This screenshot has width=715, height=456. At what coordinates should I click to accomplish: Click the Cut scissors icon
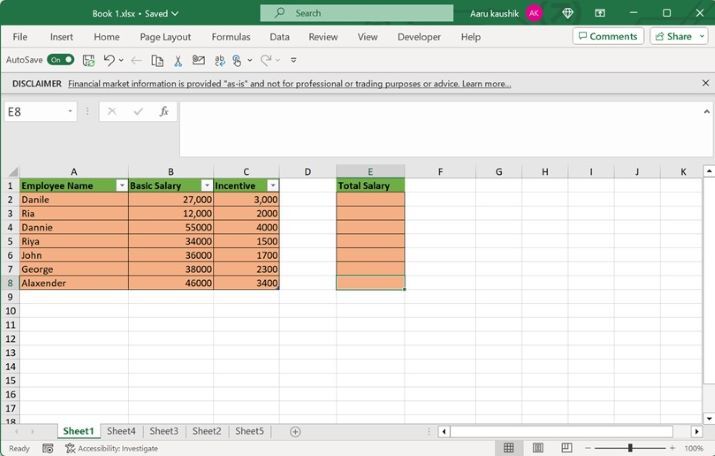click(x=178, y=60)
